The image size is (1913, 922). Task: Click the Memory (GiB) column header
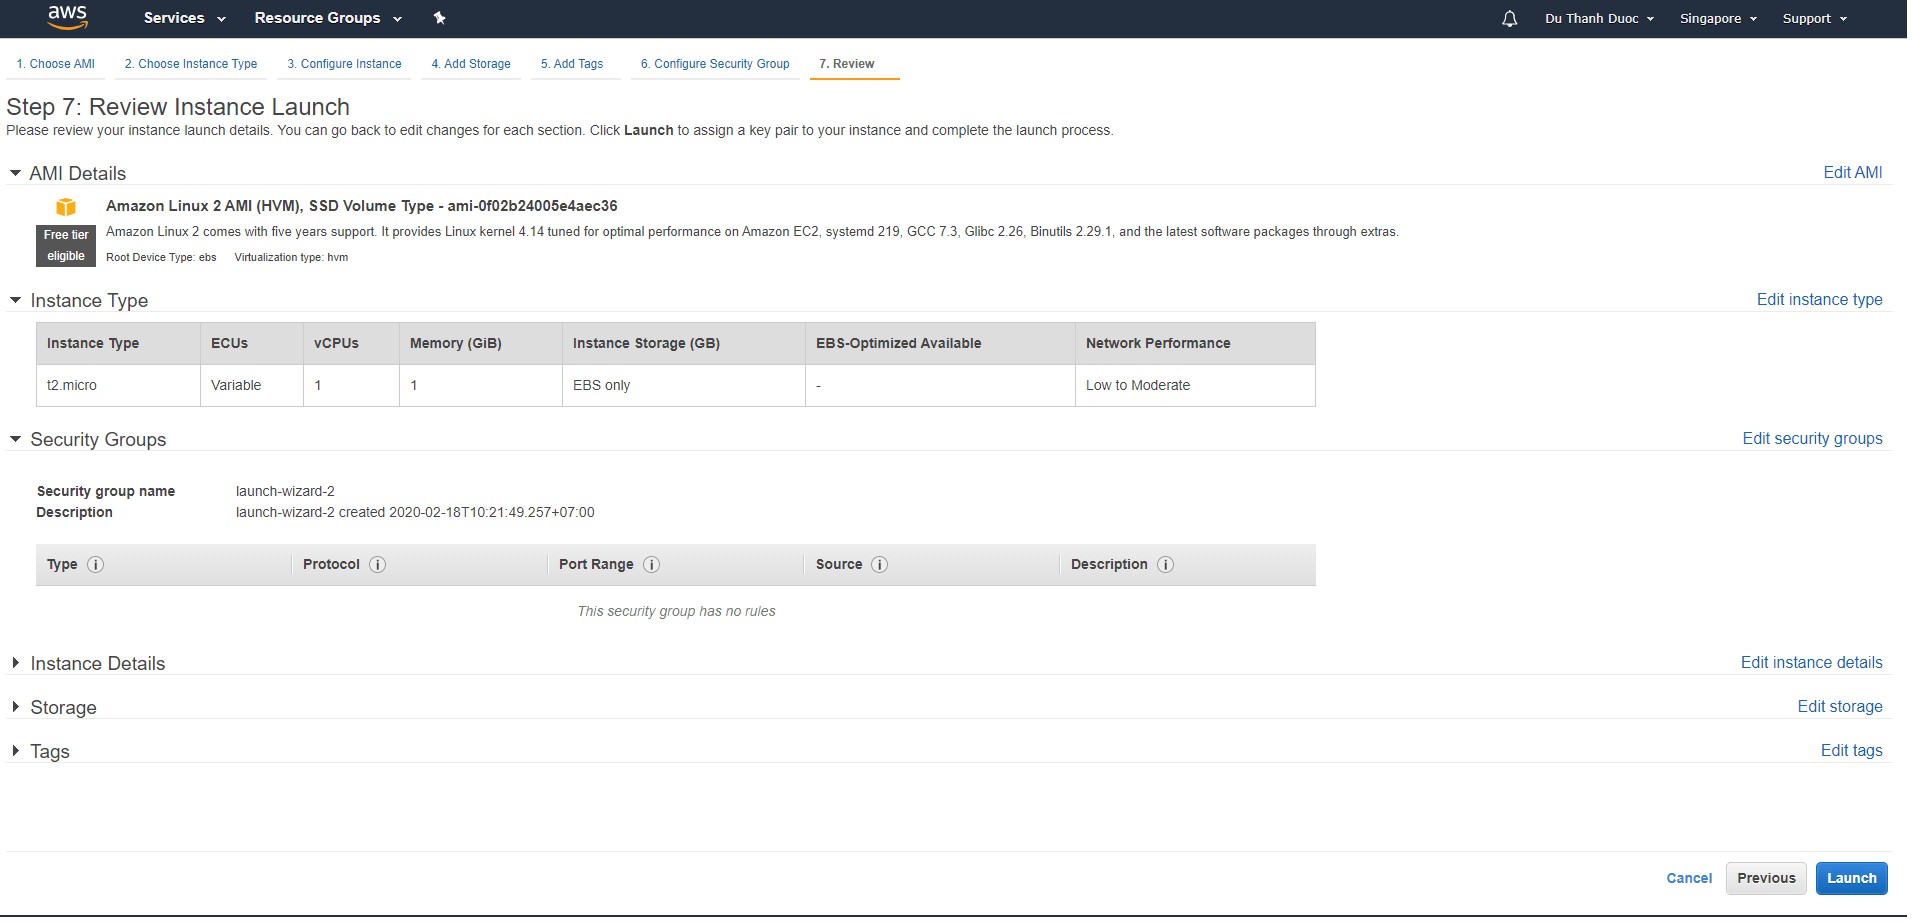tap(481, 344)
